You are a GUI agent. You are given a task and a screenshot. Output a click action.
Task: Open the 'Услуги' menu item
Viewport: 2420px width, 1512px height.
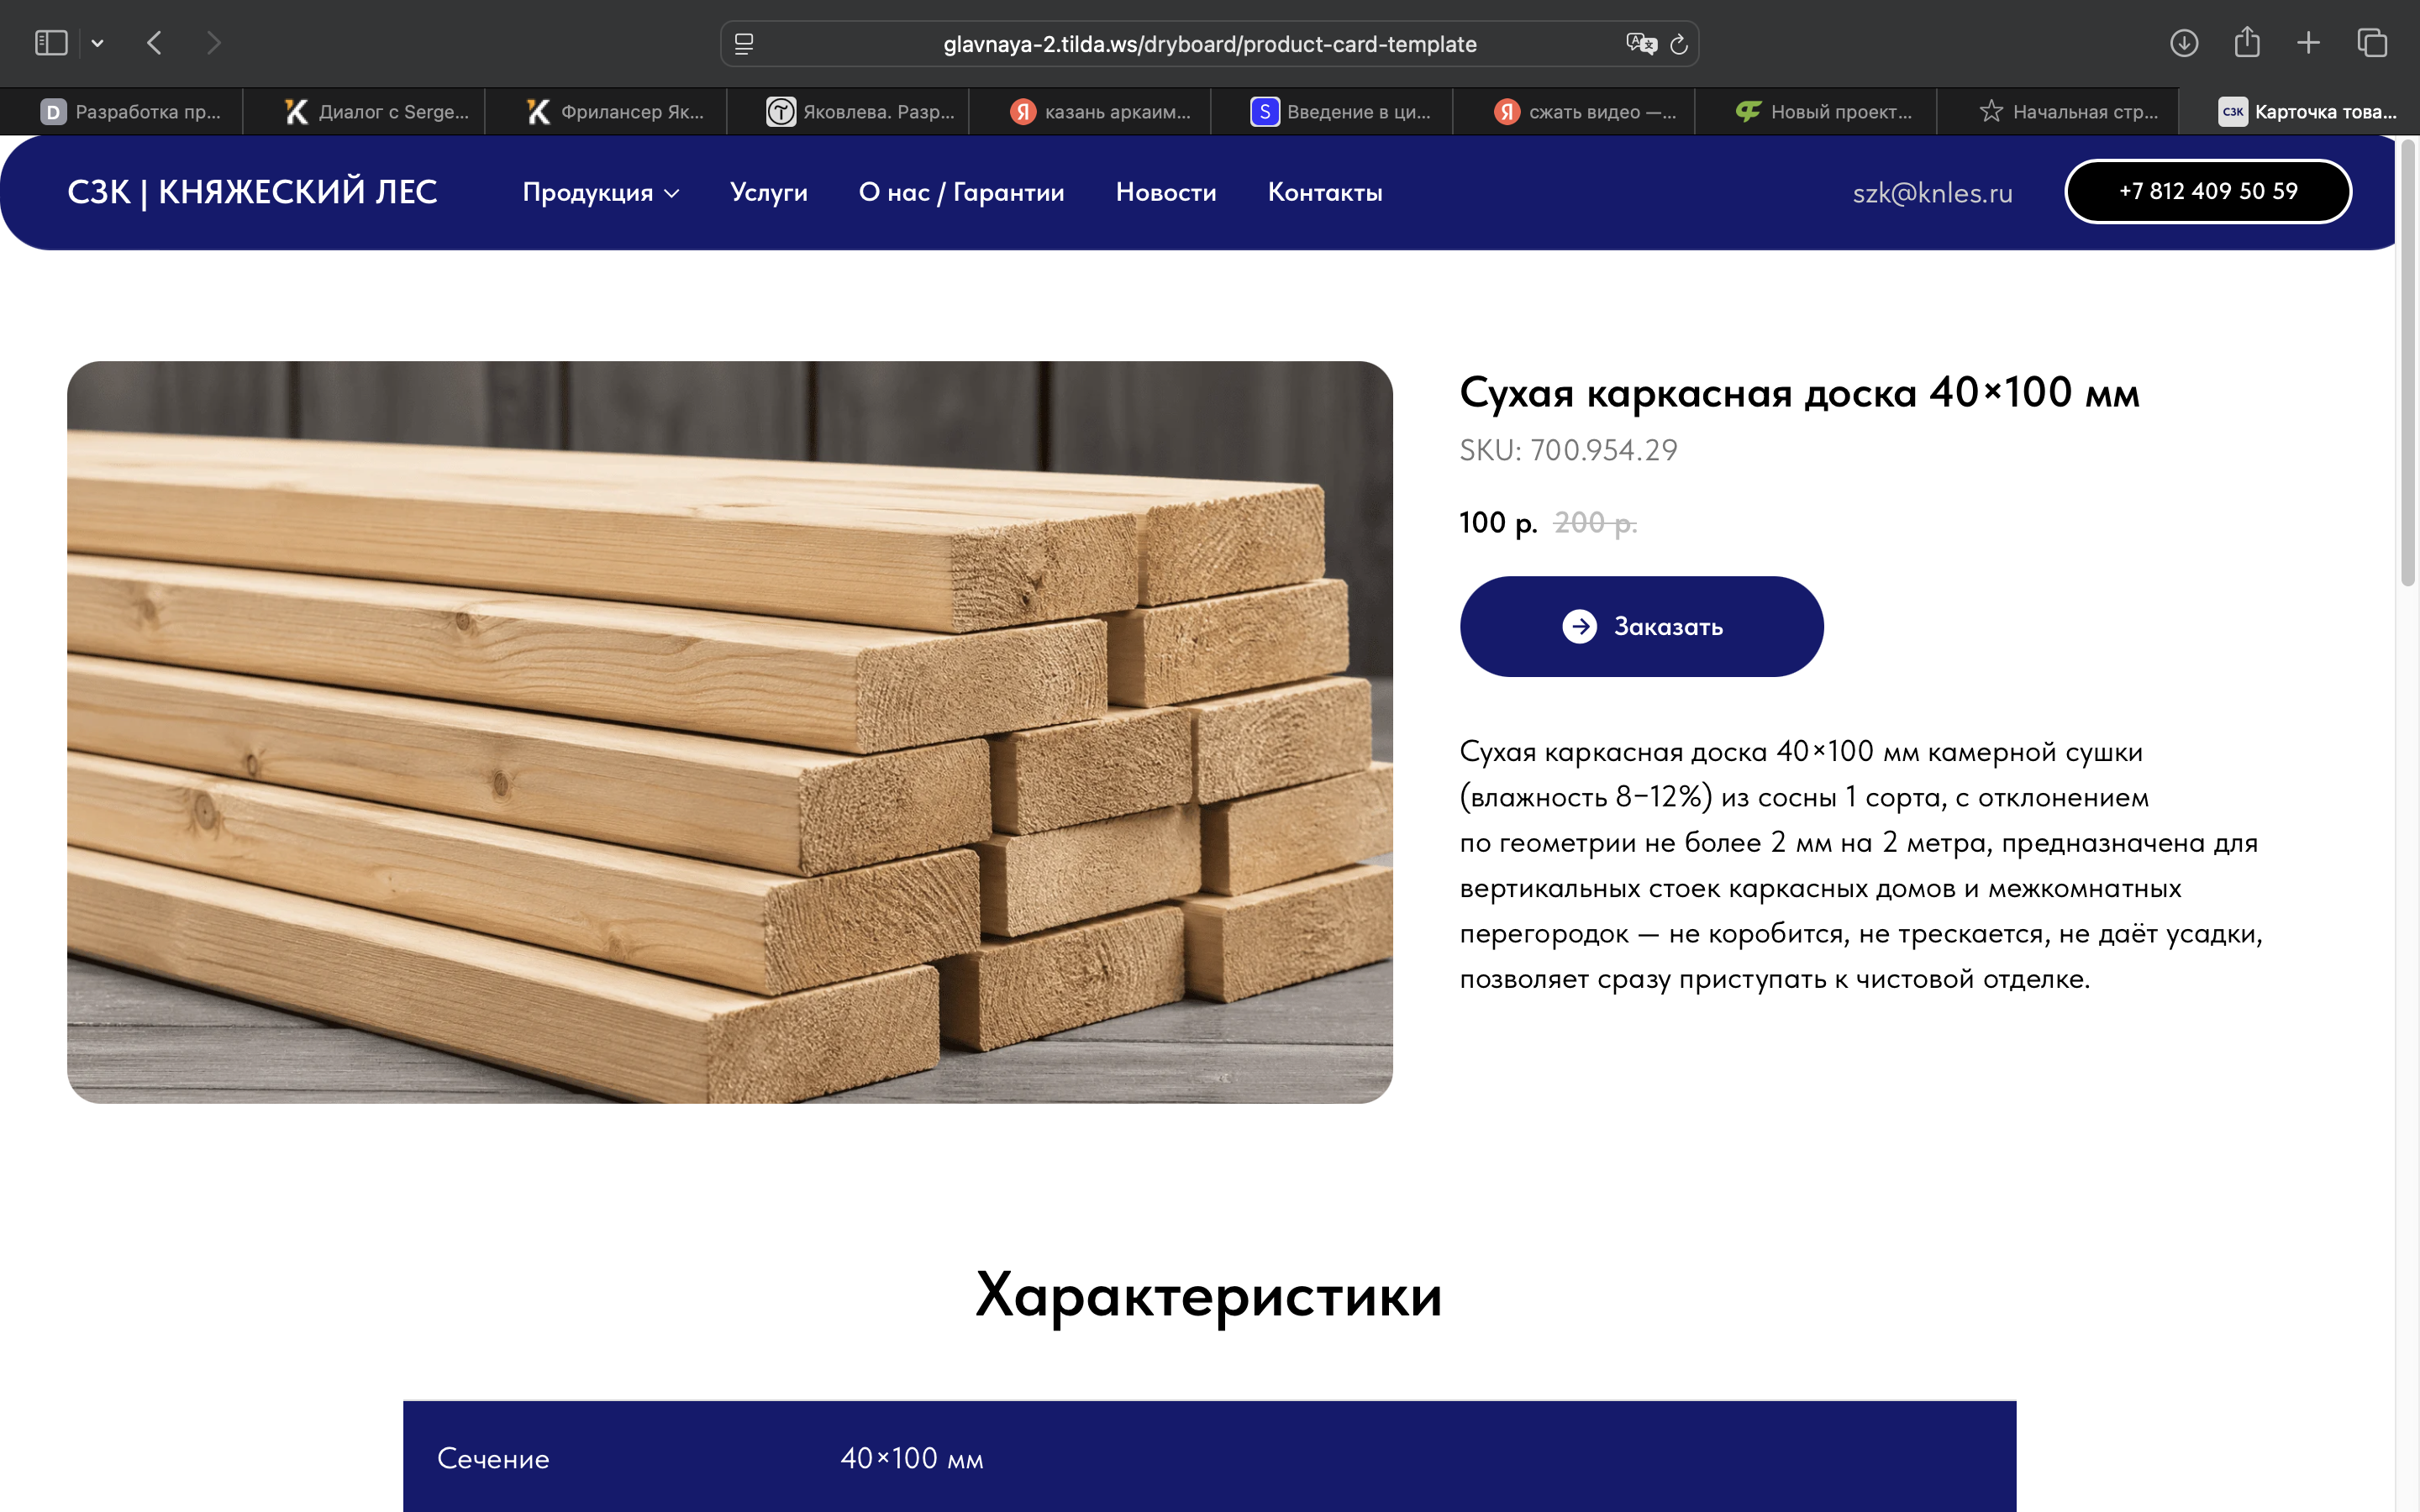pos(768,192)
